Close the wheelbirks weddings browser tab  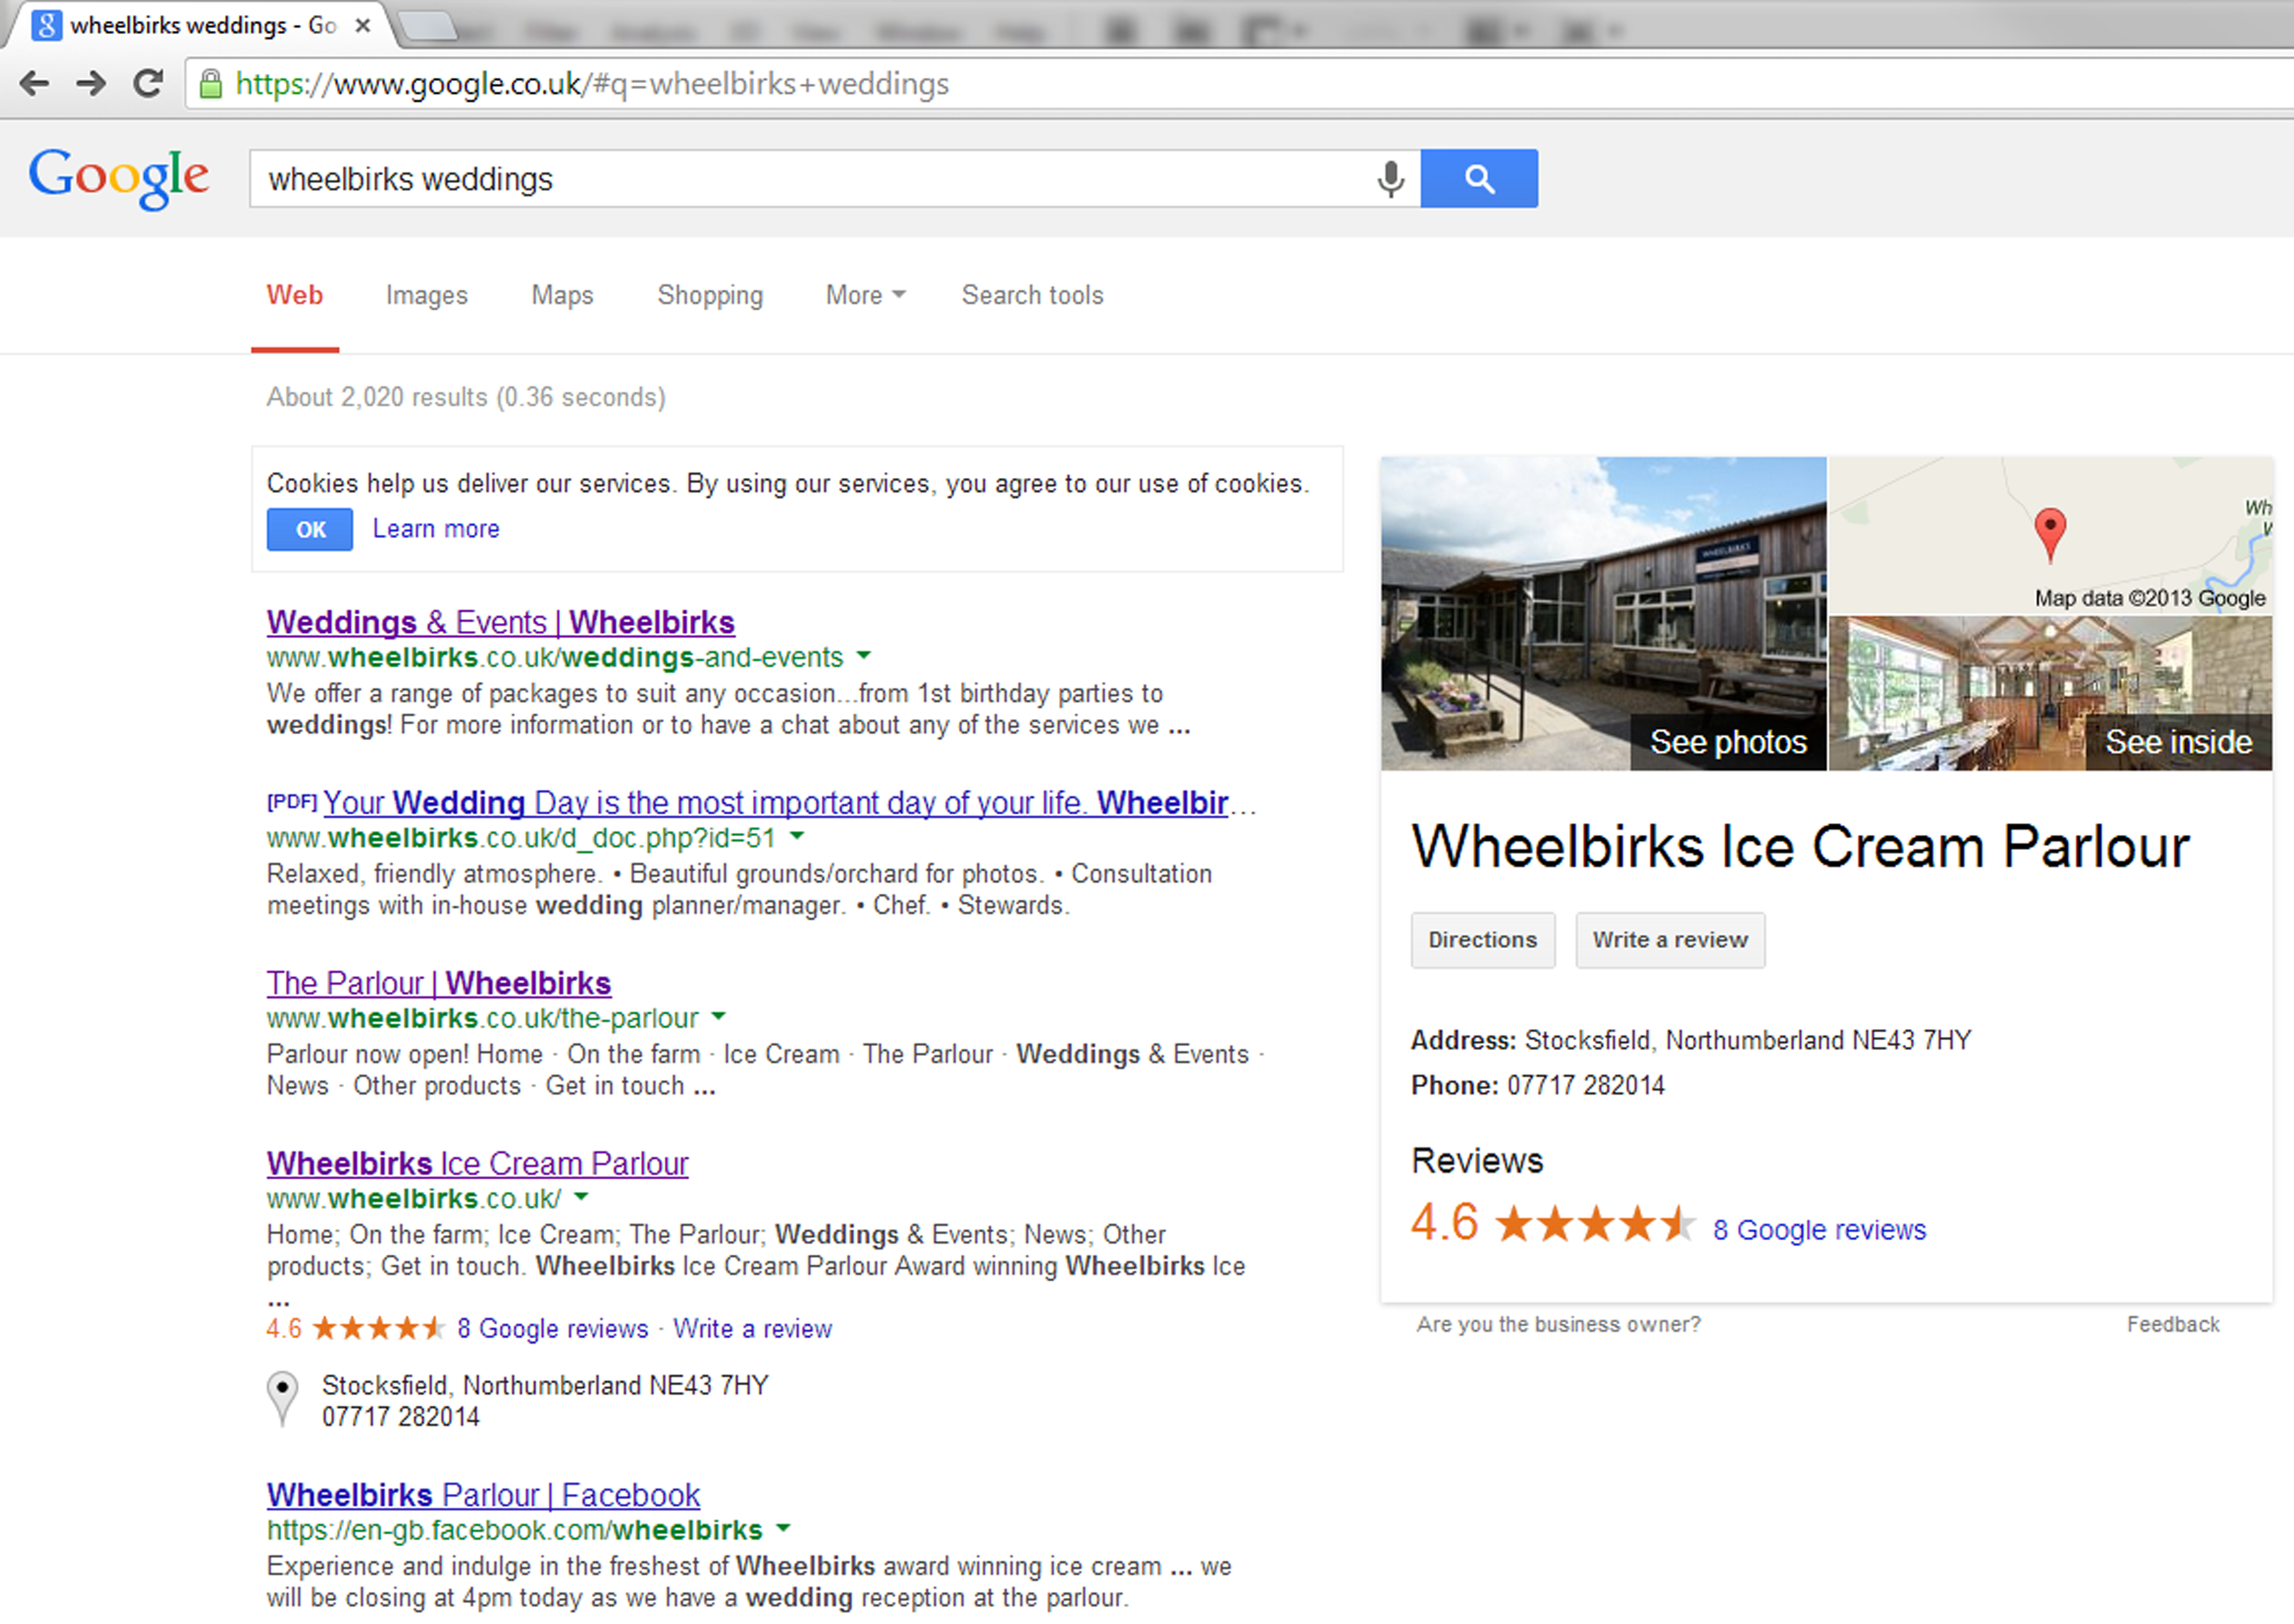pos(363,25)
